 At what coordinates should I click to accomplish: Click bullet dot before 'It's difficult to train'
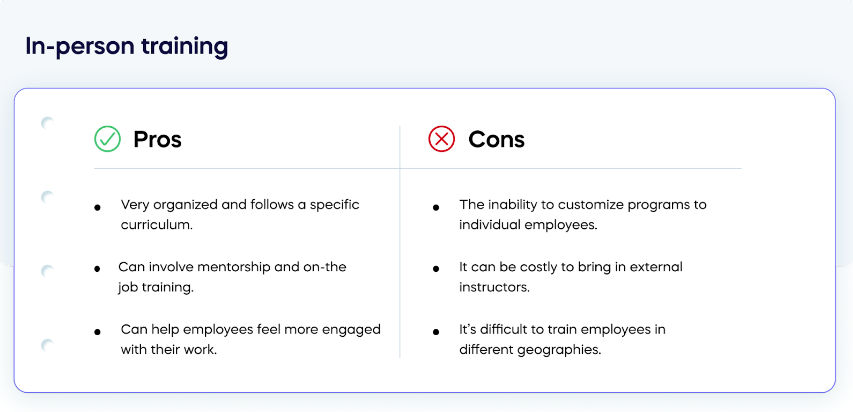(436, 331)
